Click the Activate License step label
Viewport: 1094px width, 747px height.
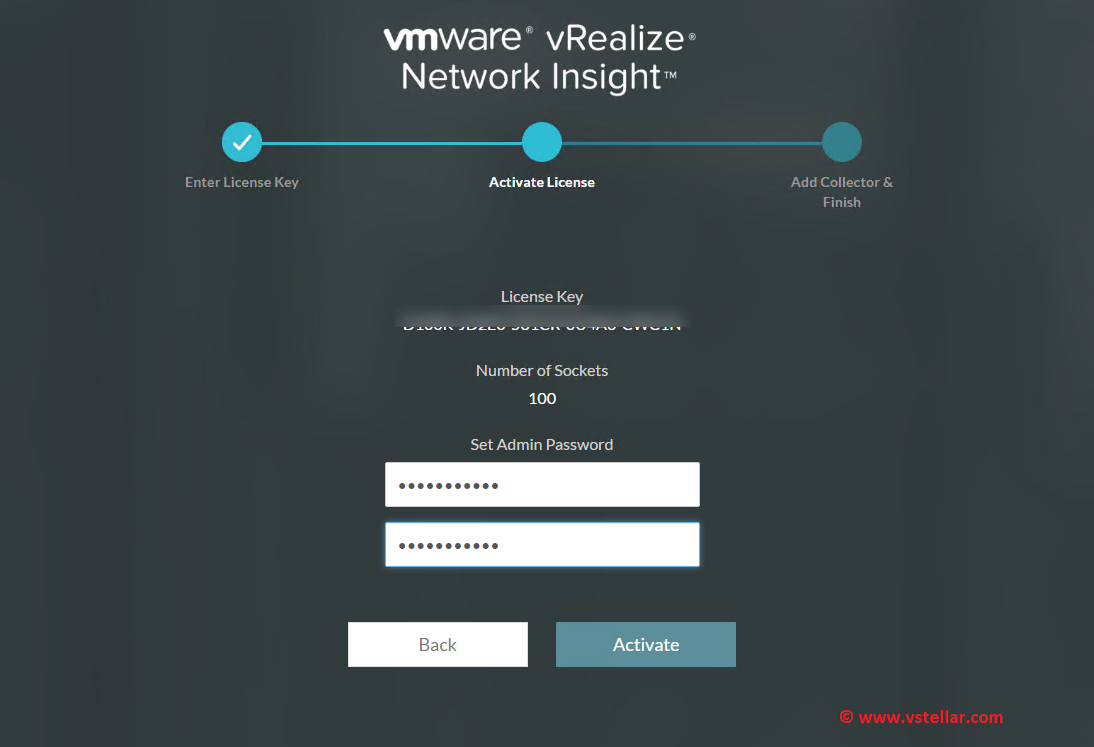541,182
